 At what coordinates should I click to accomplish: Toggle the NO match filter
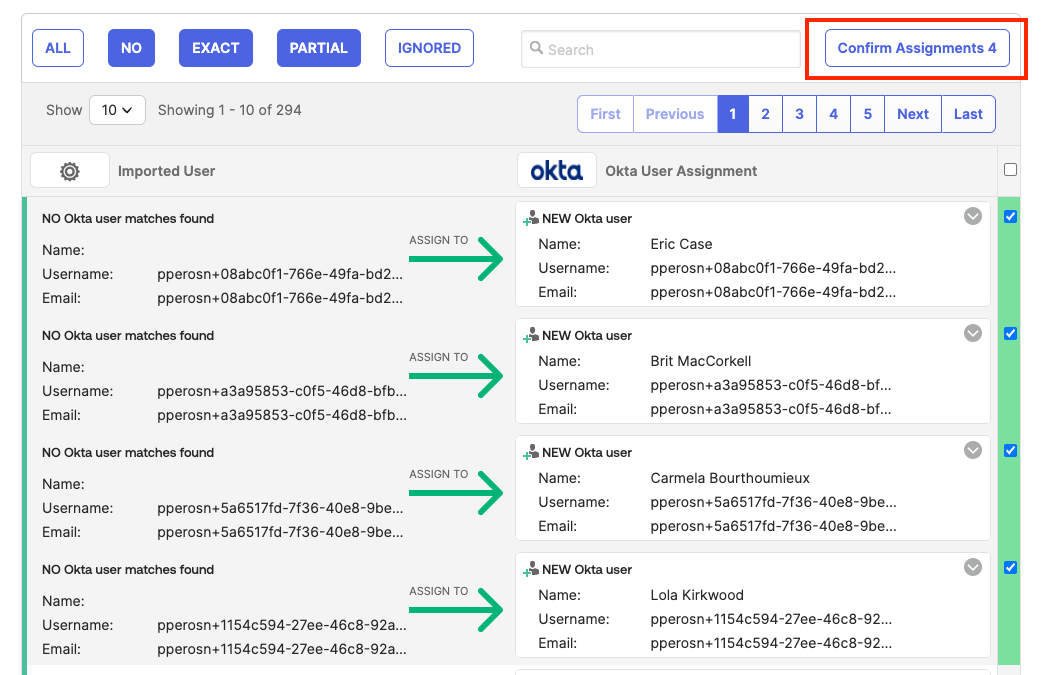(131, 48)
